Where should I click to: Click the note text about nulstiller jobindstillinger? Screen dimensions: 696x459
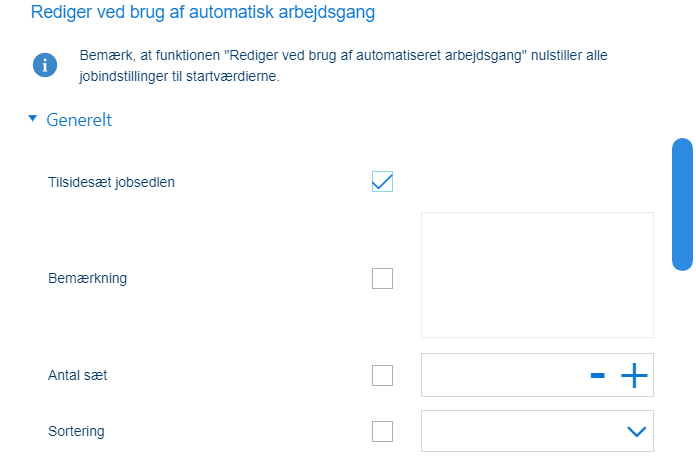tap(343, 66)
